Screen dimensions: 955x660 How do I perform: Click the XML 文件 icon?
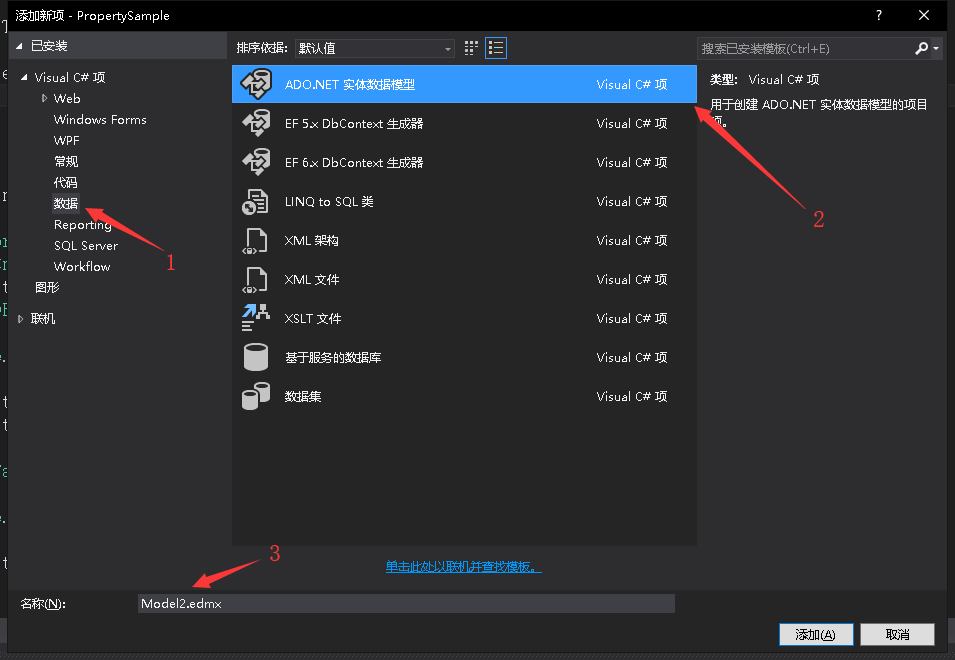coord(255,279)
